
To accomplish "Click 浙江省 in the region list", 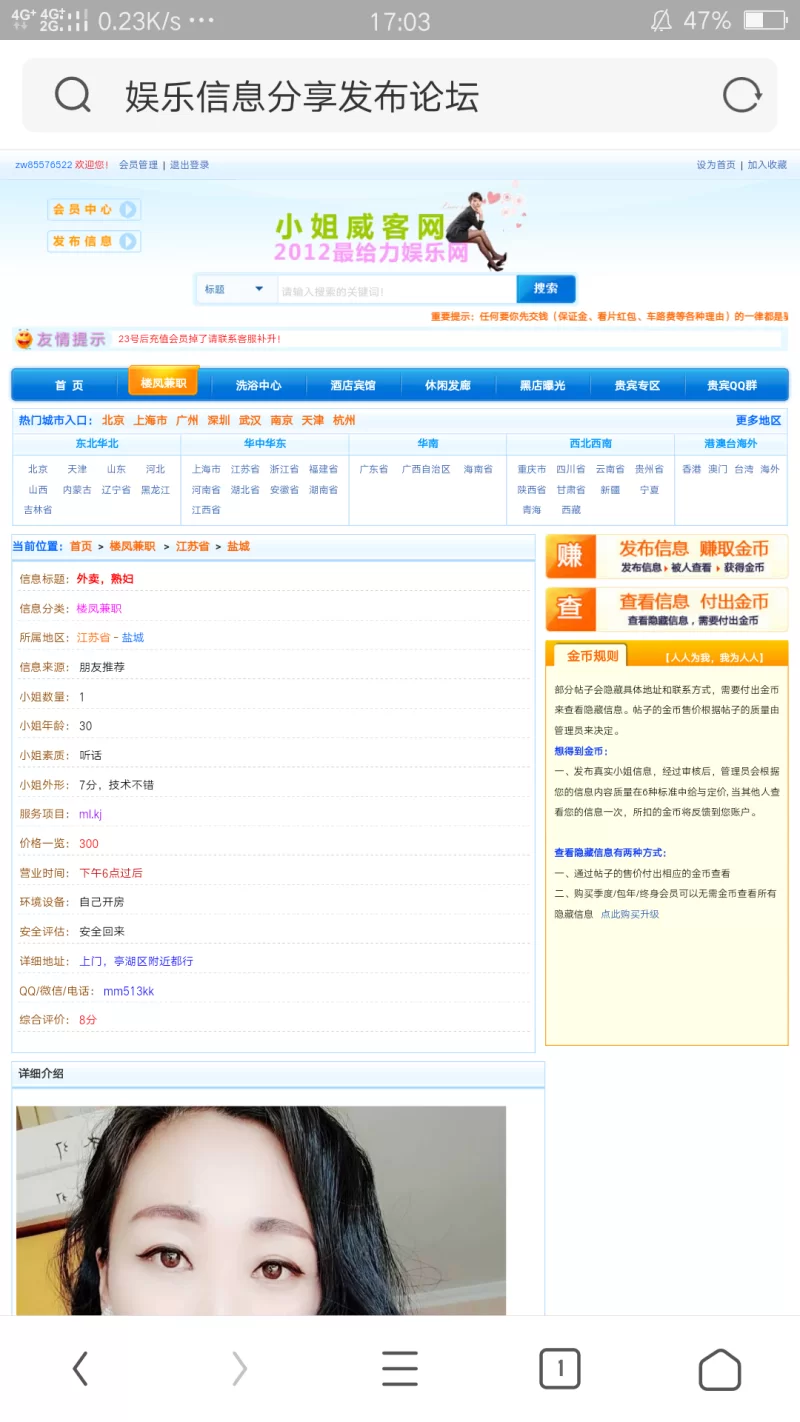I will 284,469.
